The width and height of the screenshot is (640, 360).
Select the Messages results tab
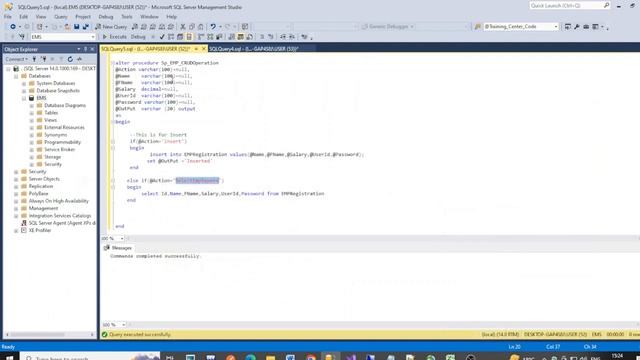[118, 248]
